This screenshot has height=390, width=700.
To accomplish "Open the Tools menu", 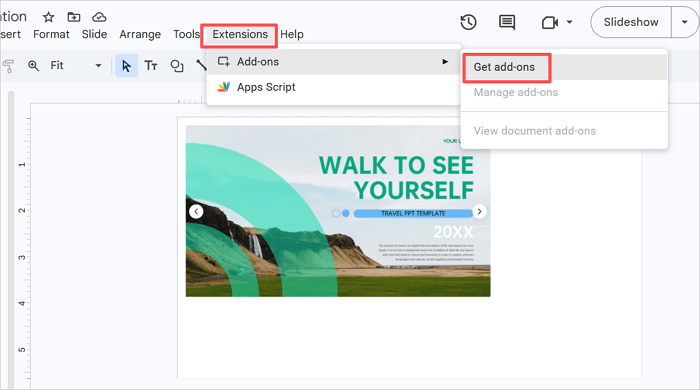I will pos(186,34).
